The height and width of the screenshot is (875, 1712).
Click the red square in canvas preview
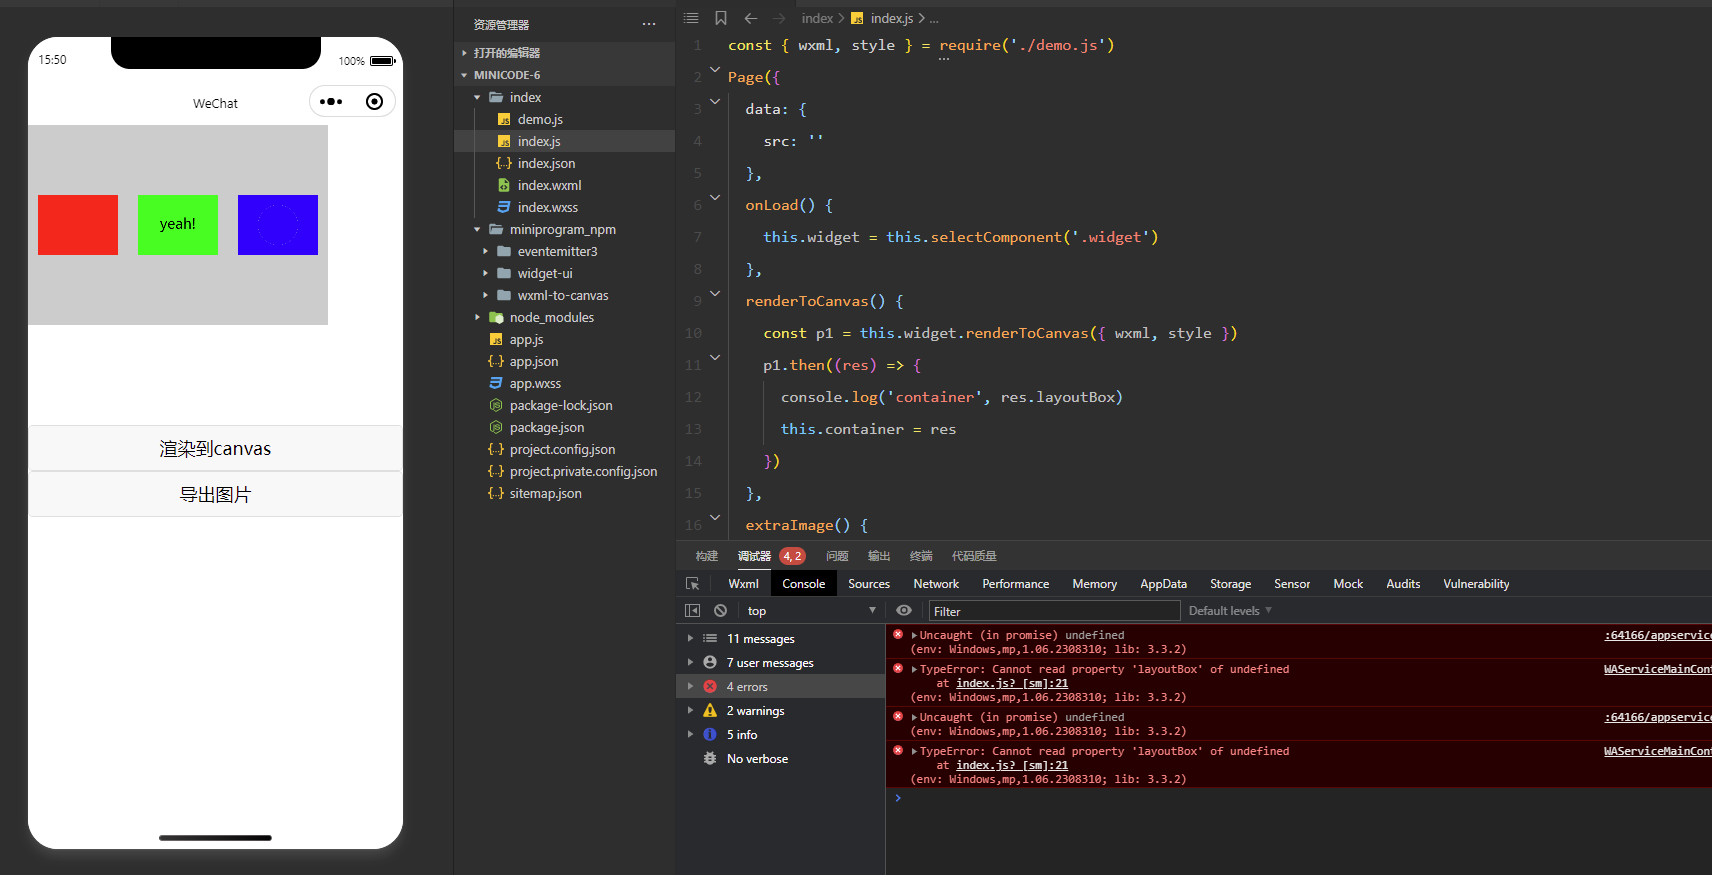(78, 225)
